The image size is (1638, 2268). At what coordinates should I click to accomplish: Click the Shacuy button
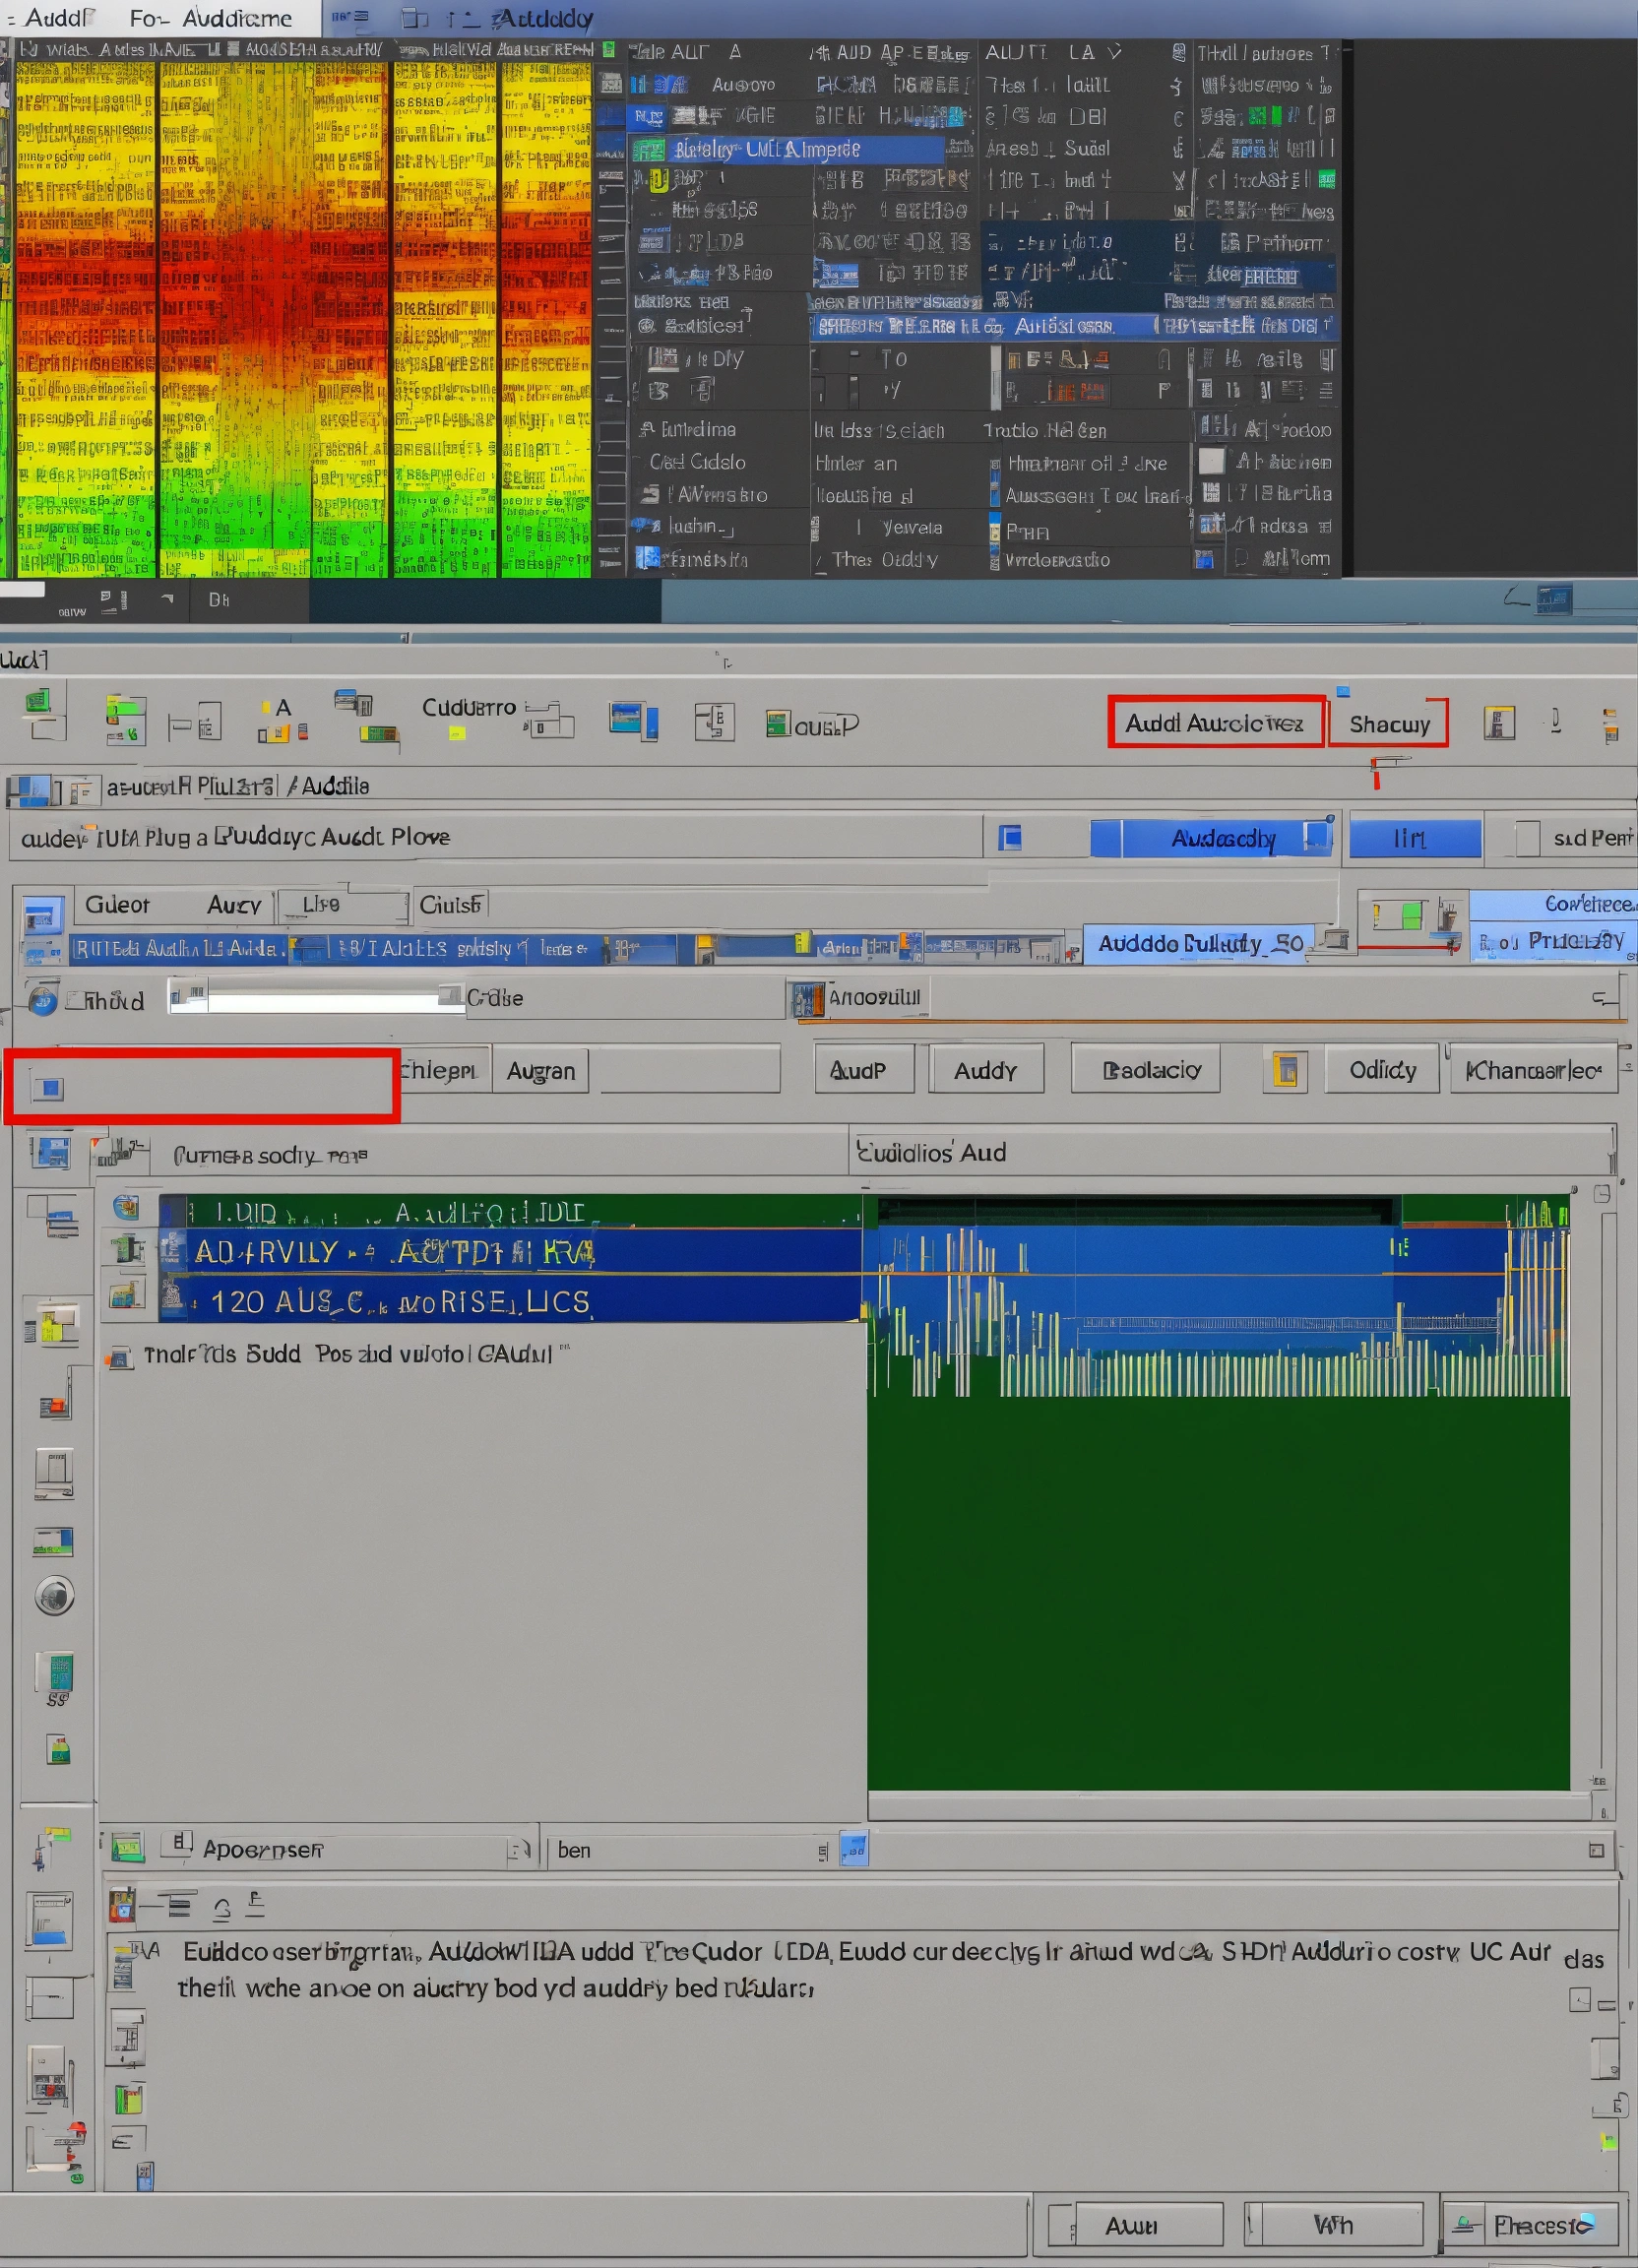pos(1388,724)
